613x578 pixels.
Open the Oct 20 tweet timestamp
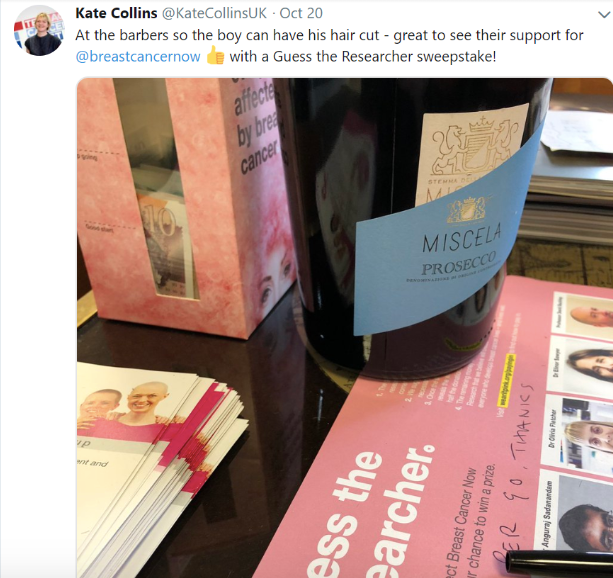(301, 13)
